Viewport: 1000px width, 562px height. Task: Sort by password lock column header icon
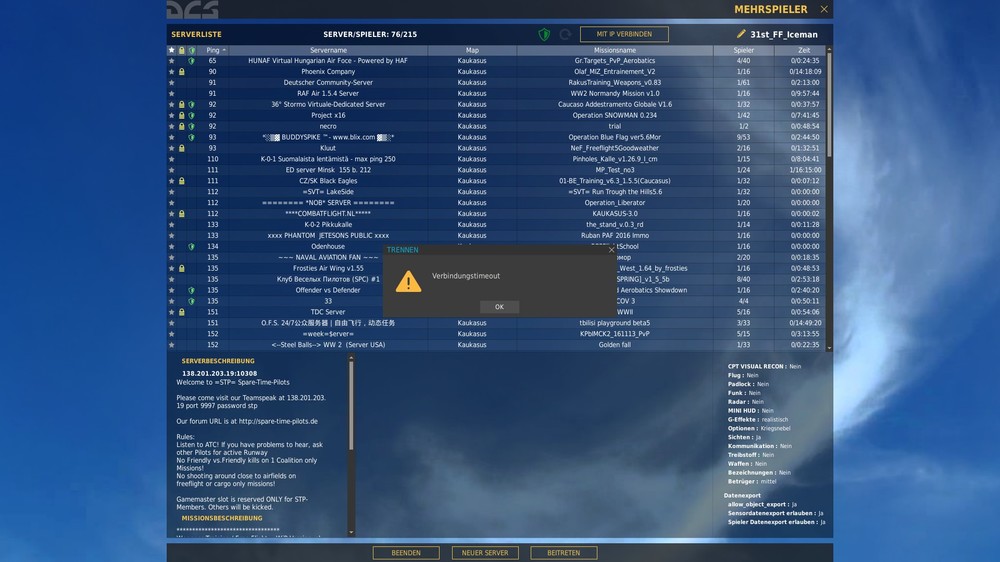coord(182,50)
